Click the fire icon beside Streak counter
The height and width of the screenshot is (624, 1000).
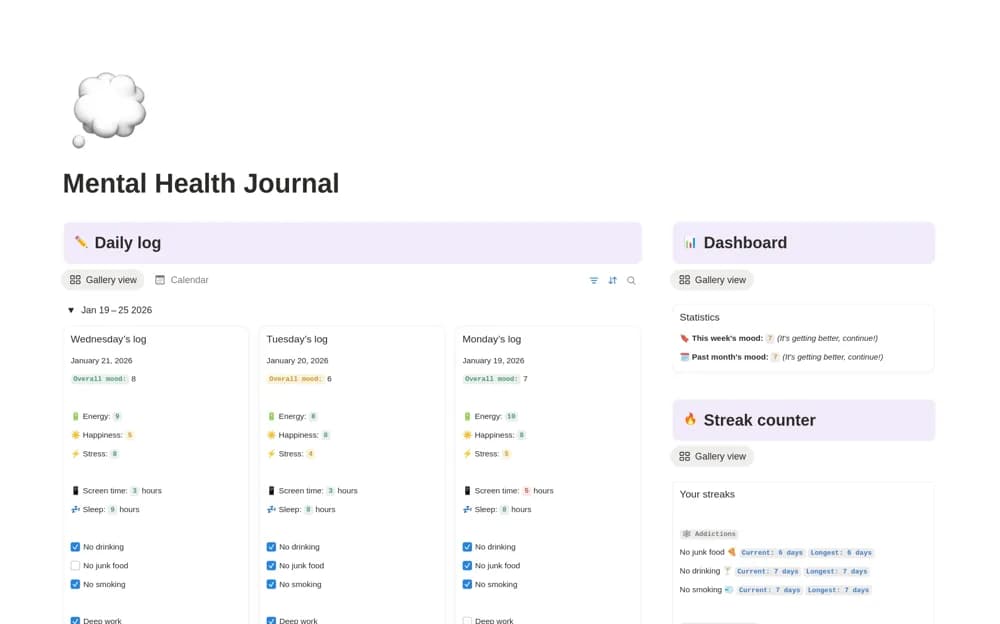point(690,419)
